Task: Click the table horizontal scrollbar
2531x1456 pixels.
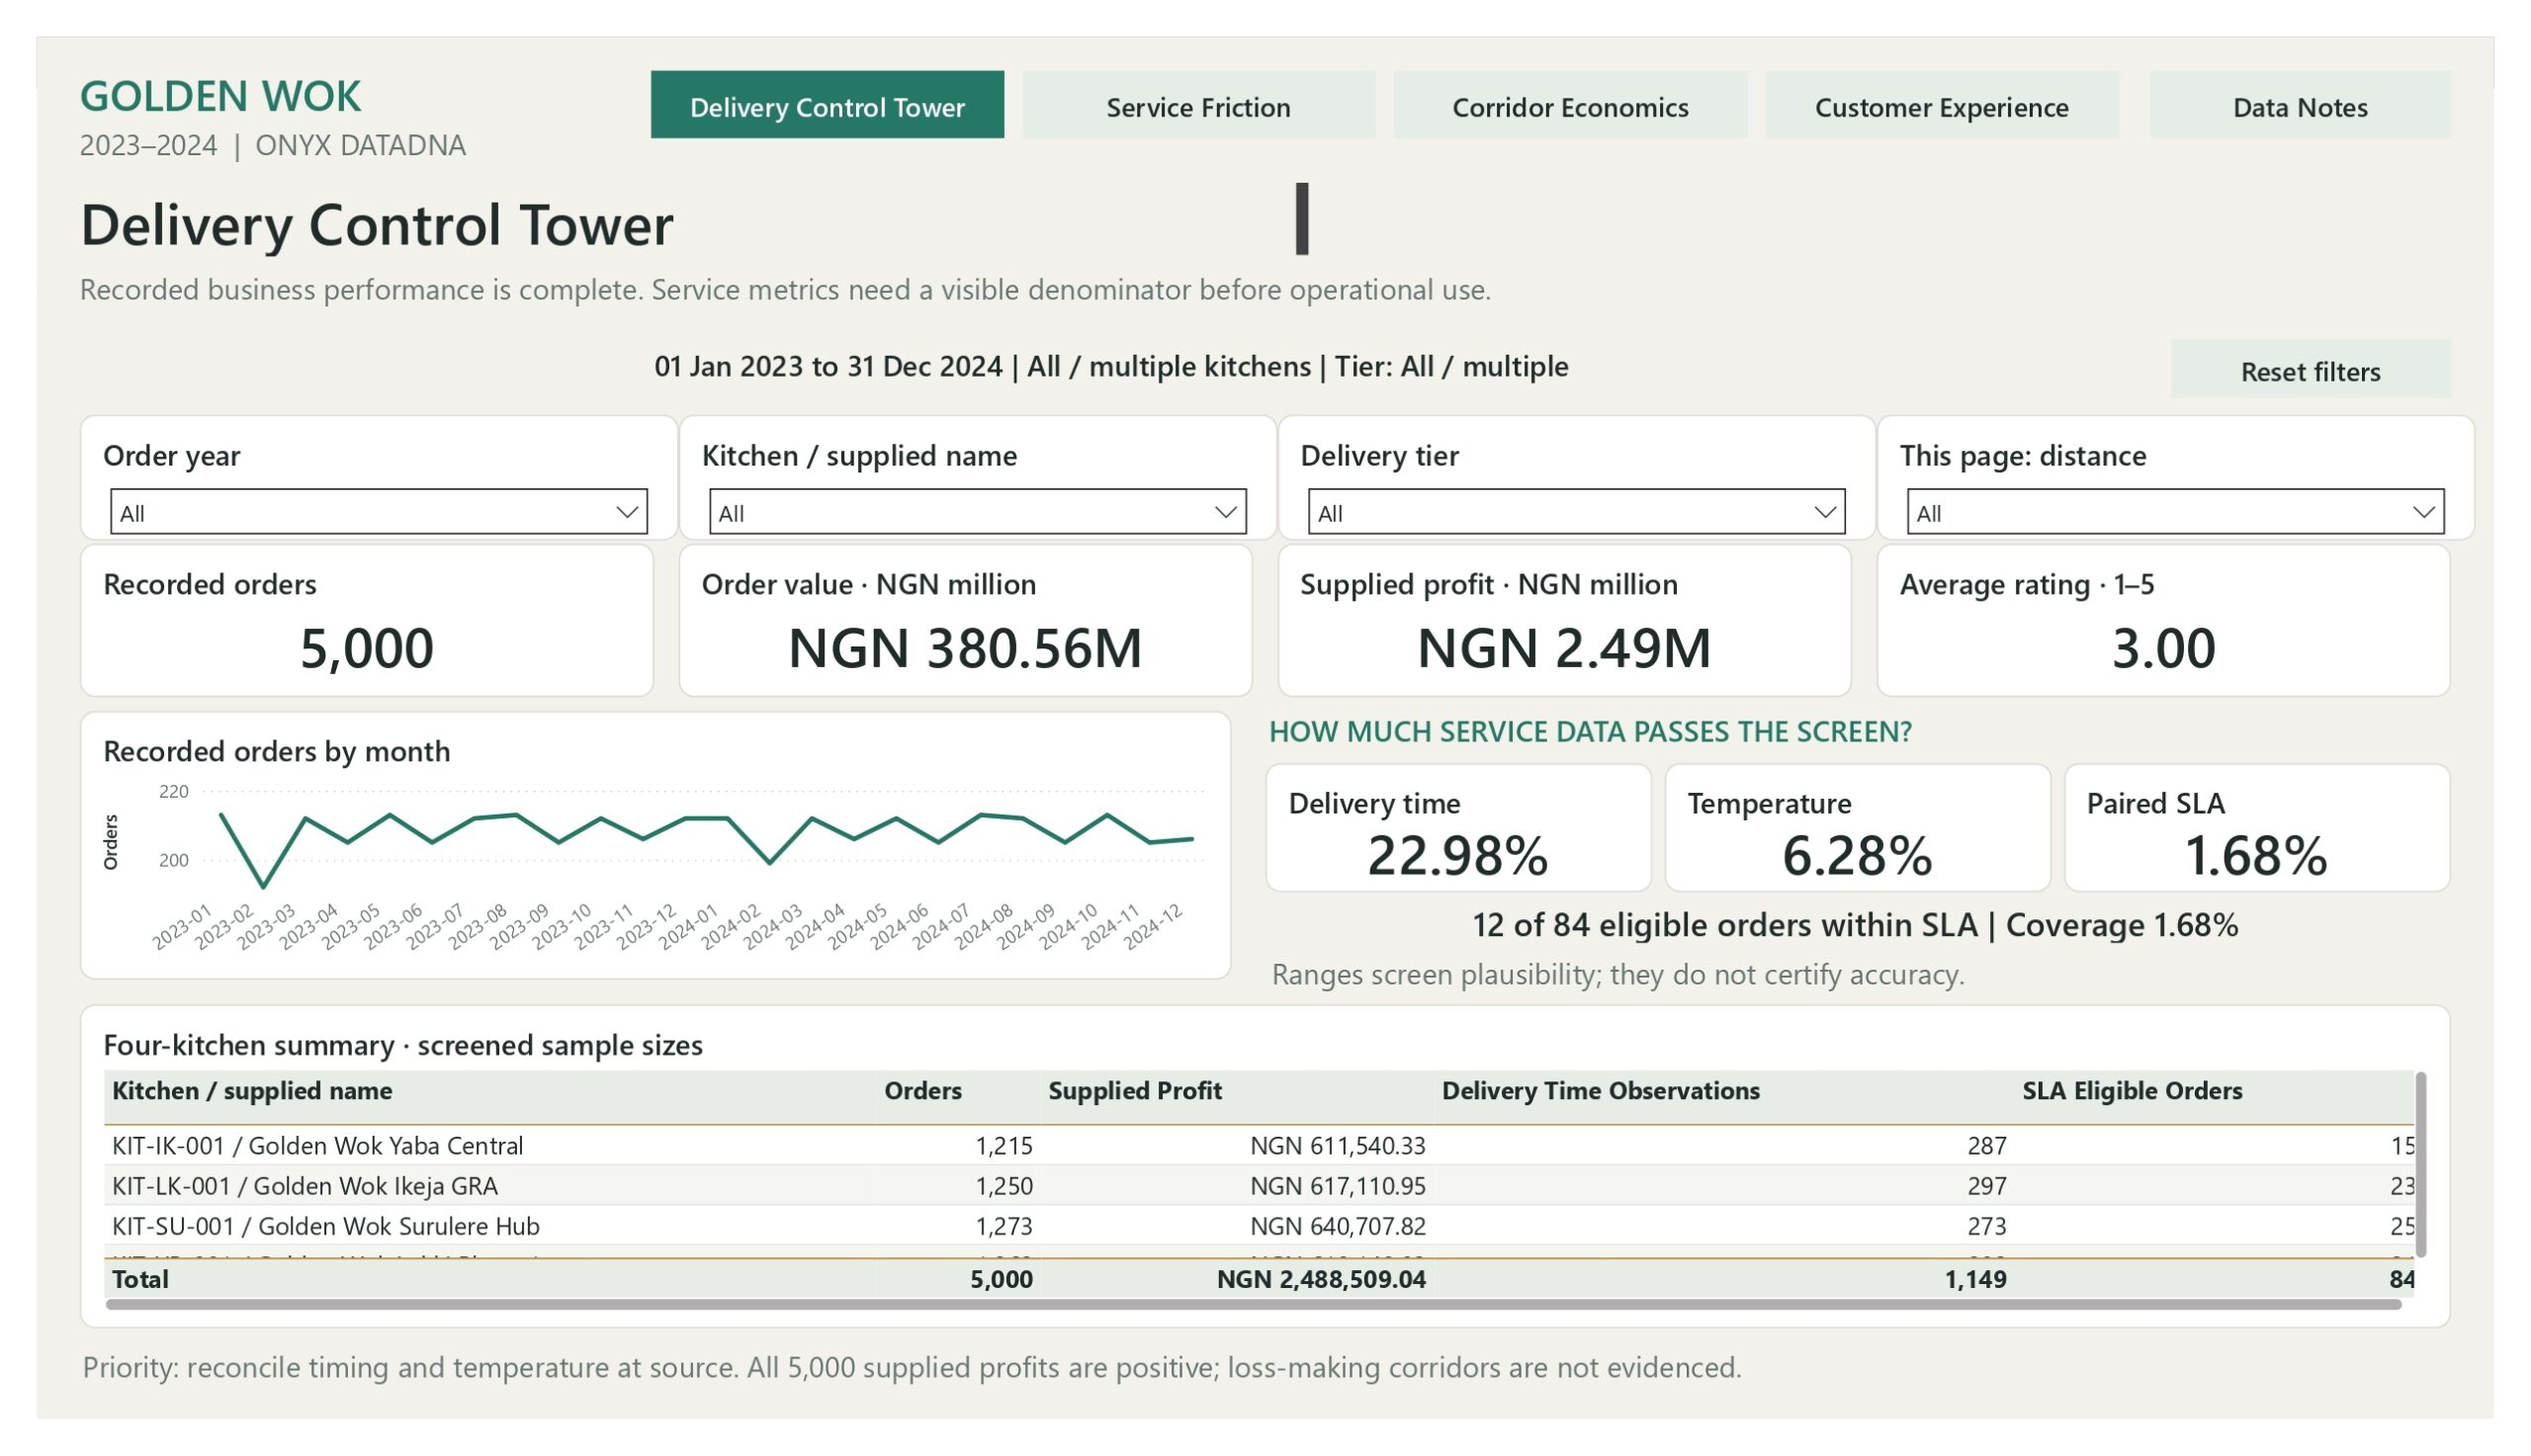Action: 1253,1304
